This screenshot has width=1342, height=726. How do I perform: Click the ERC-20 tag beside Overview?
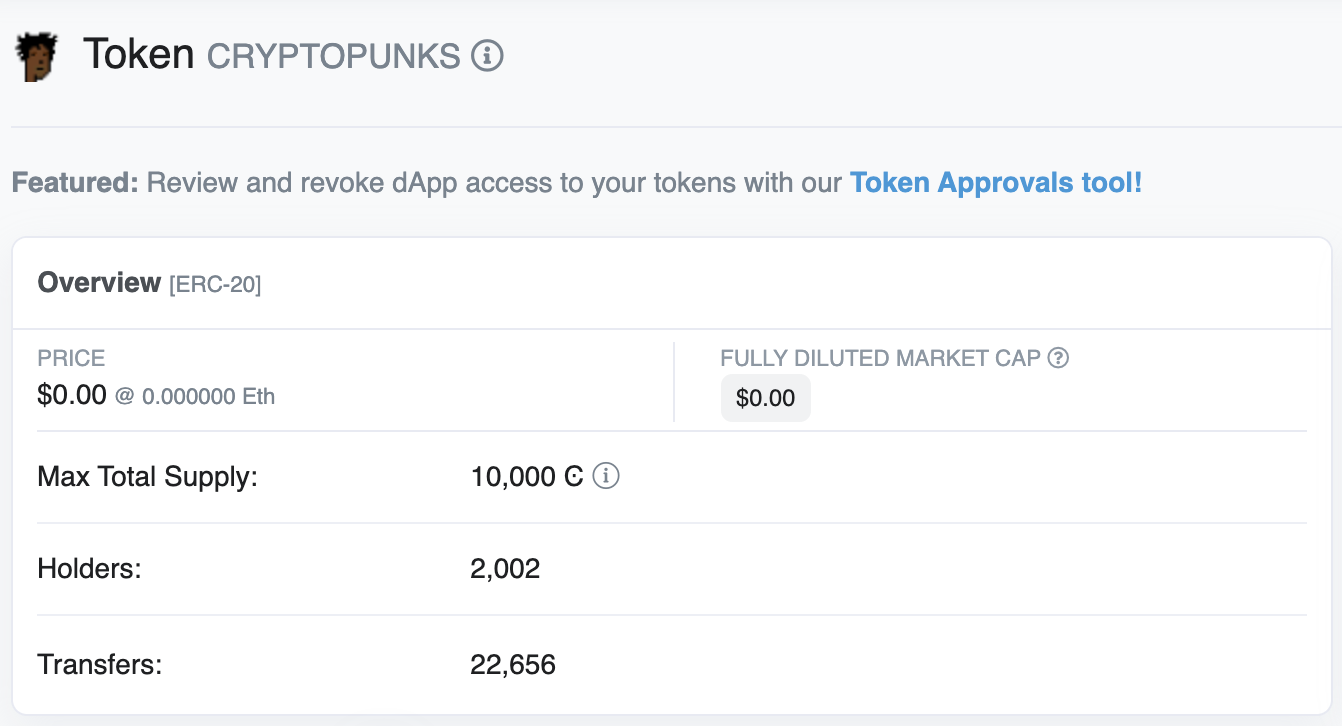[x=215, y=285]
